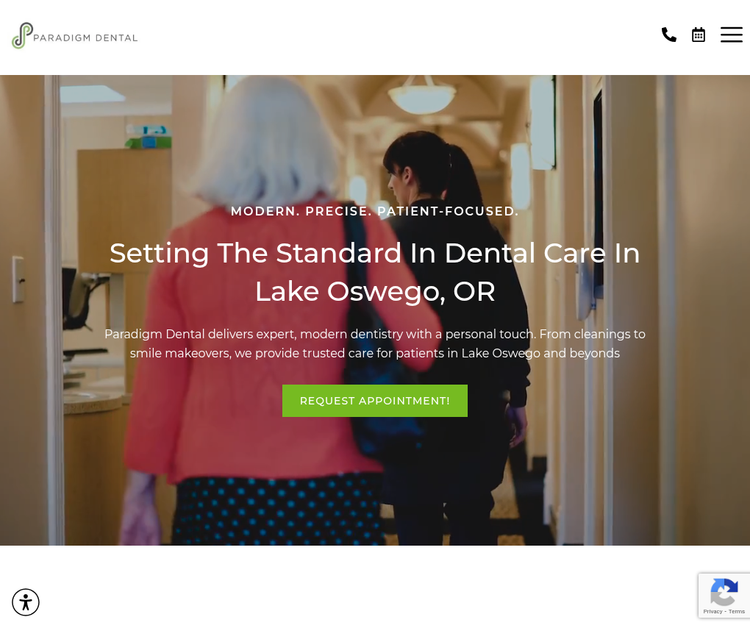Image resolution: width=750 pixels, height=628 pixels.
Task: Click the reCAPTCHA badge logo
Action: coord(724,592)
